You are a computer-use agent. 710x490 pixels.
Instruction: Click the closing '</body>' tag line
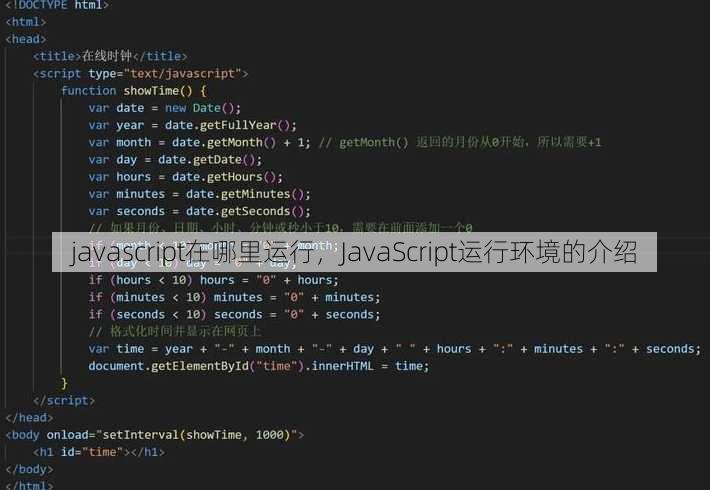[x=29, y=469]
